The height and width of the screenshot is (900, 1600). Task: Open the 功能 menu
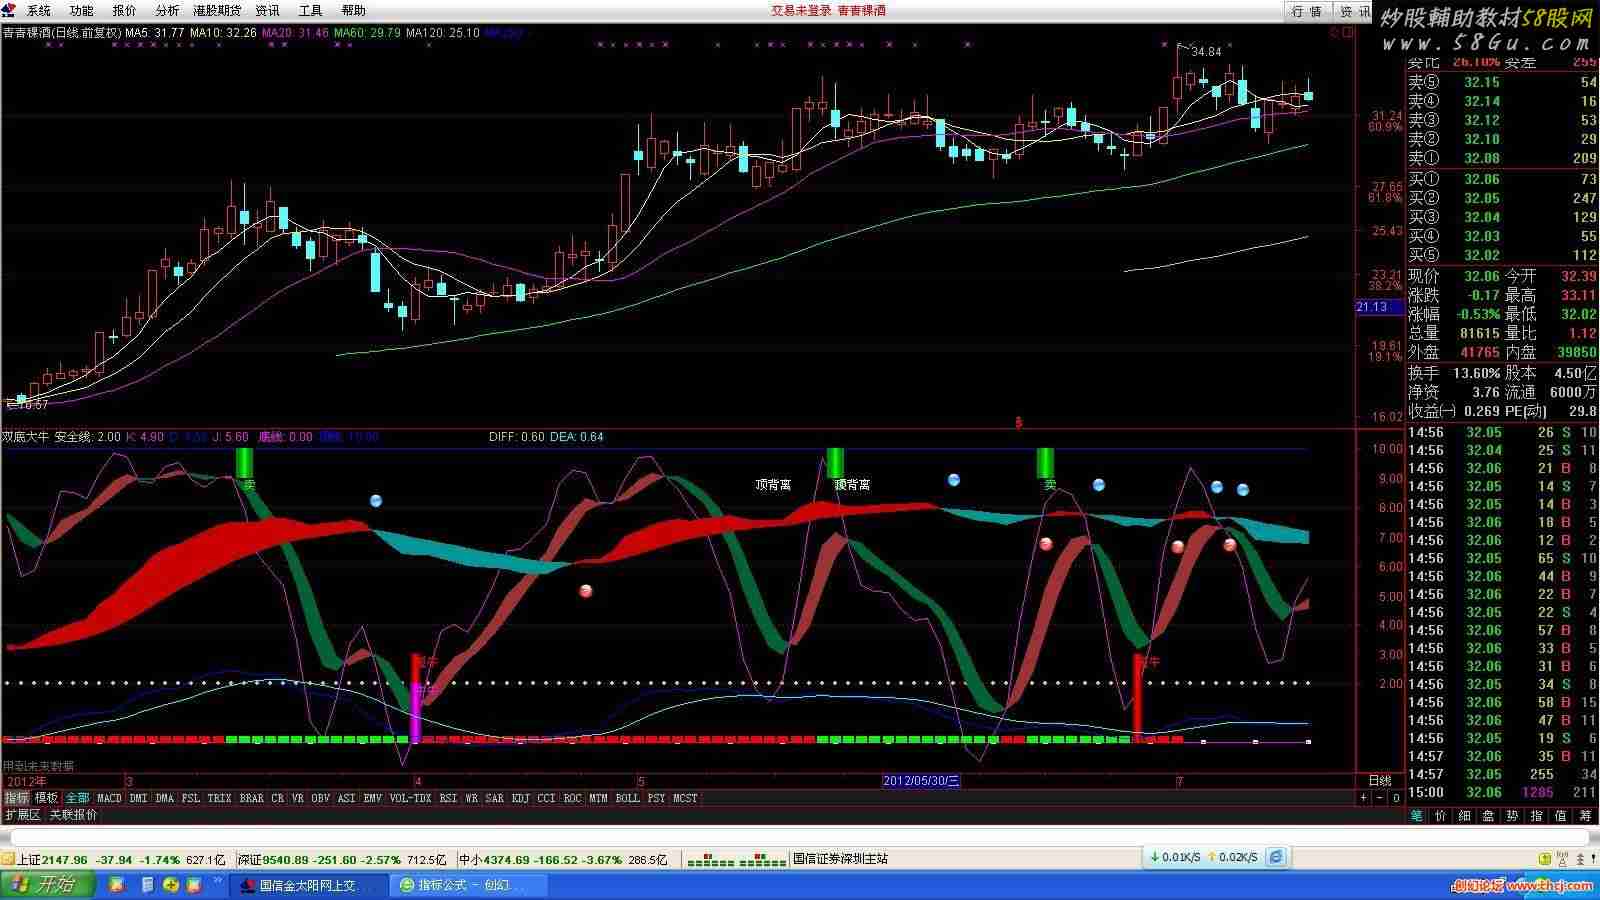tap(81, 11)
